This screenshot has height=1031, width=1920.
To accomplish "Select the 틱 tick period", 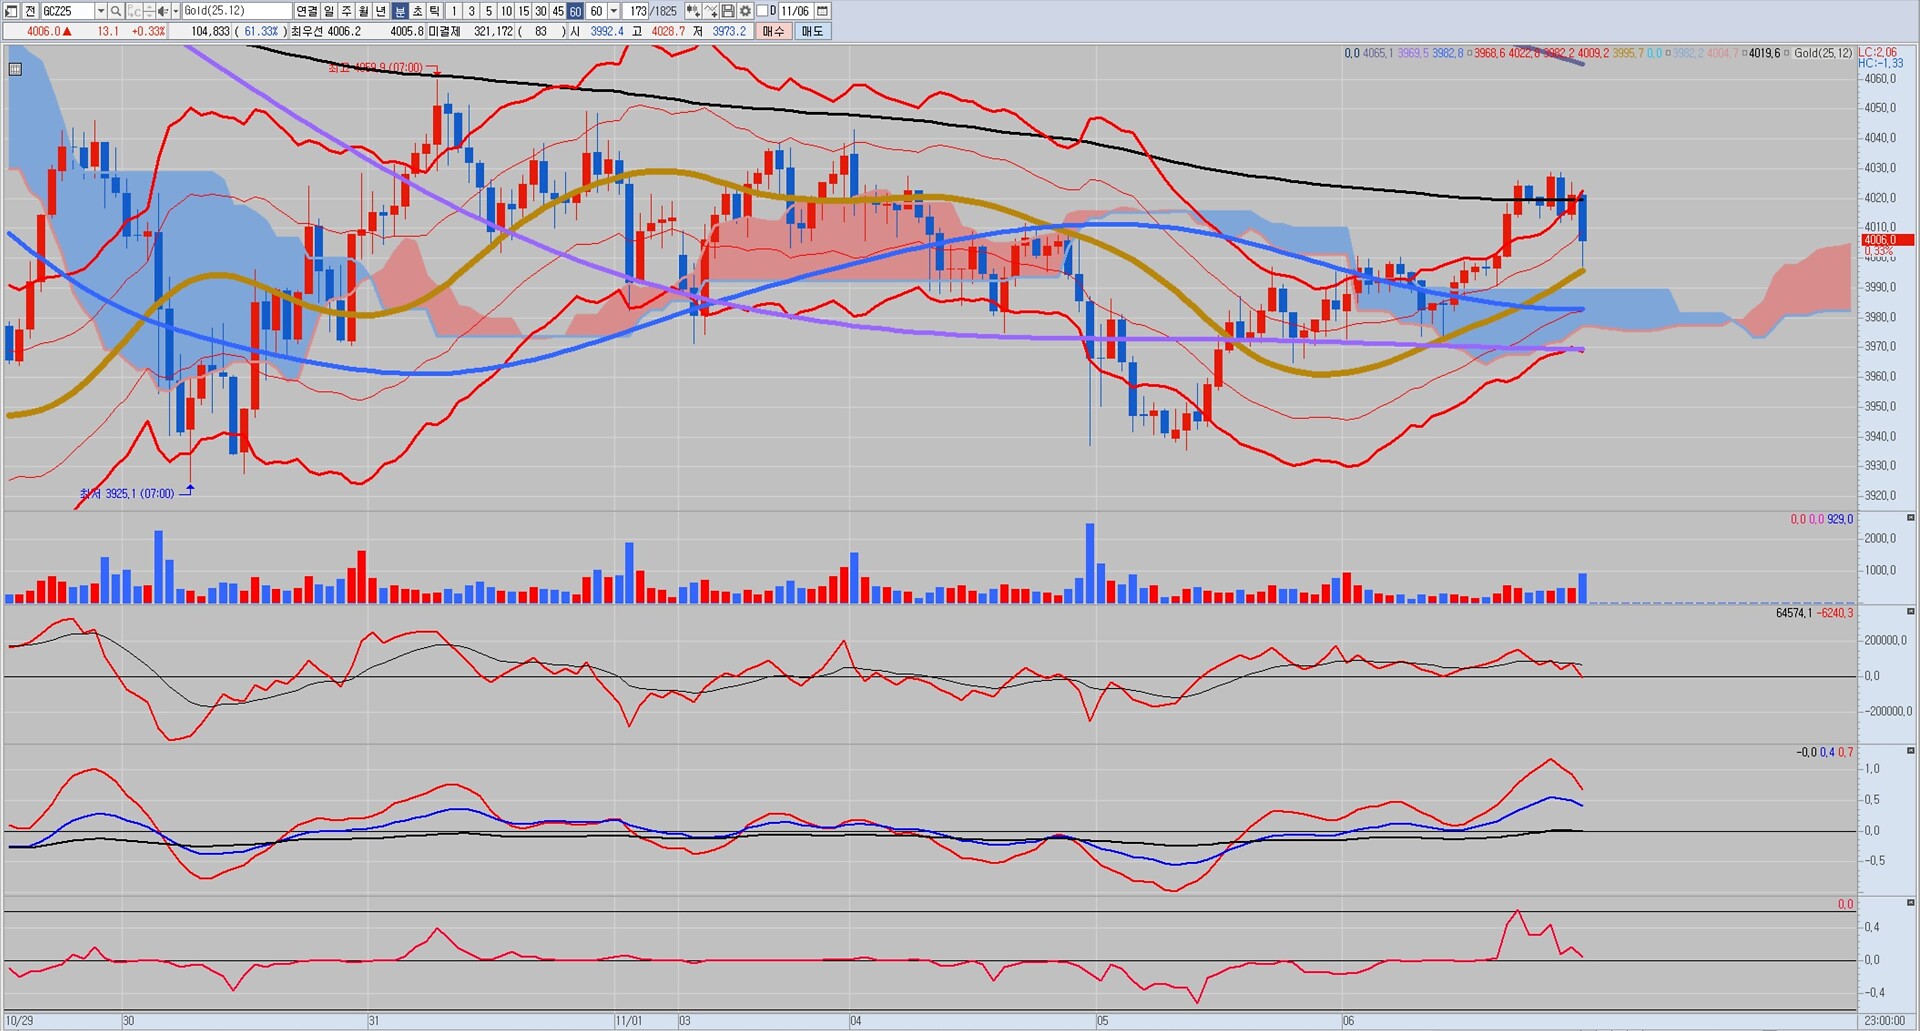I will pos(435,11).
